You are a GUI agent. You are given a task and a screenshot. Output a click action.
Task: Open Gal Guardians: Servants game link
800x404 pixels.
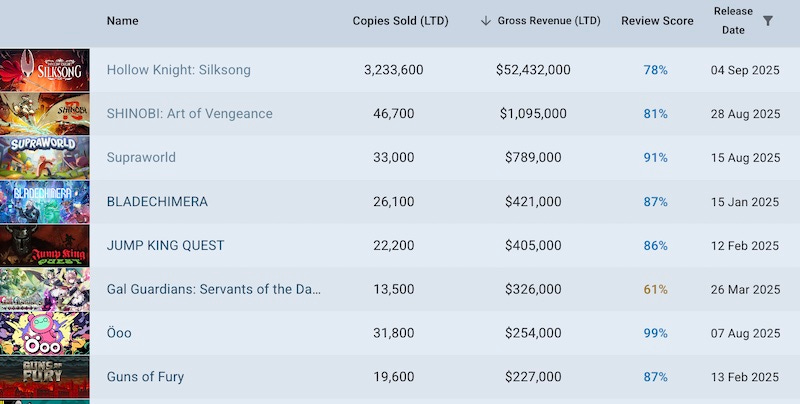tap(214, 290)
